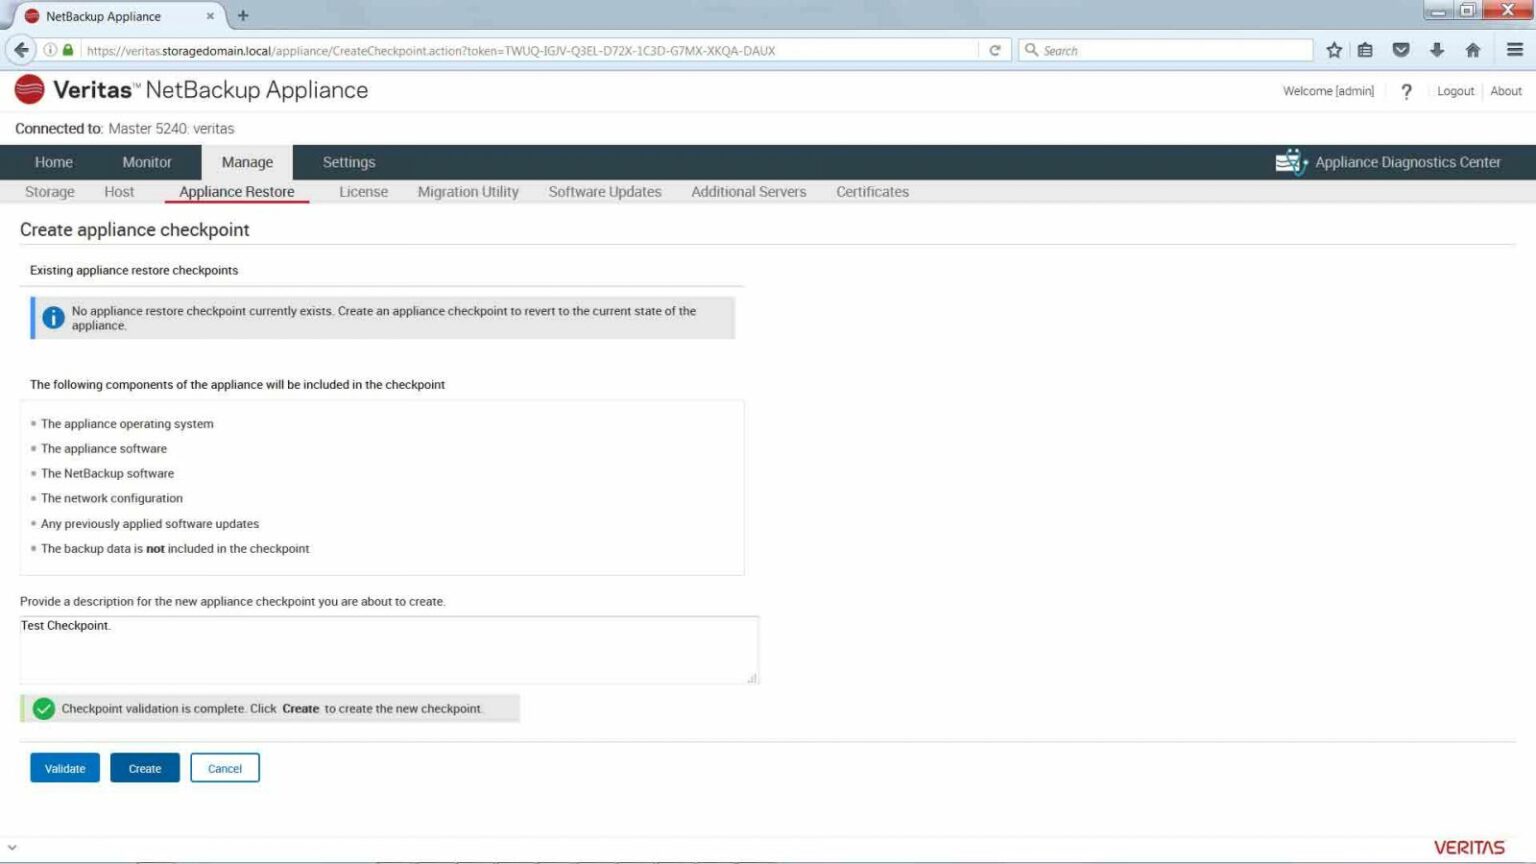
Task: Click the browser back arrow button
Action: [21, 50]
